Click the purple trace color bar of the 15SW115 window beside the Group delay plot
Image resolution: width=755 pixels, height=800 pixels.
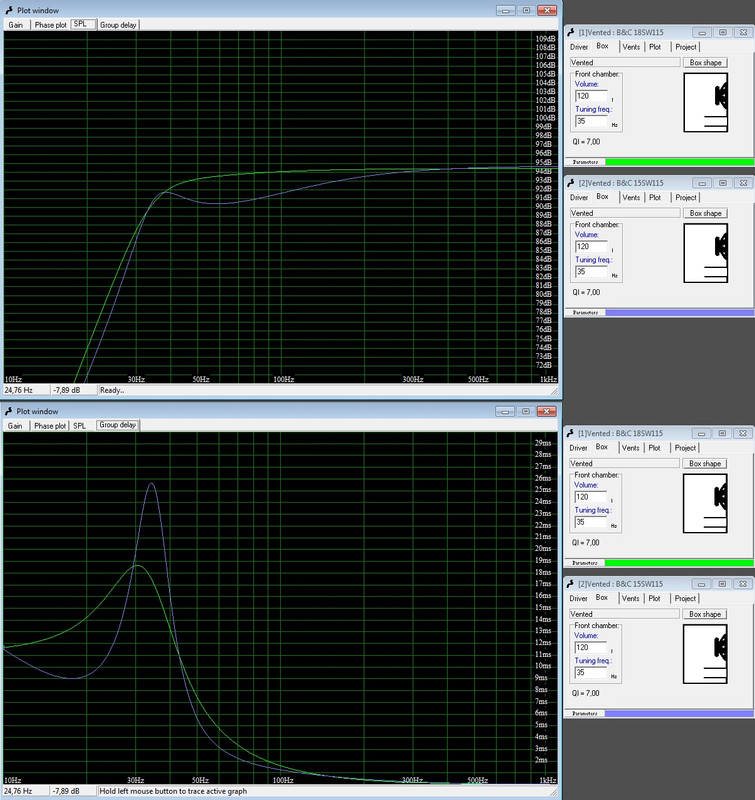(x=679, y=713)
